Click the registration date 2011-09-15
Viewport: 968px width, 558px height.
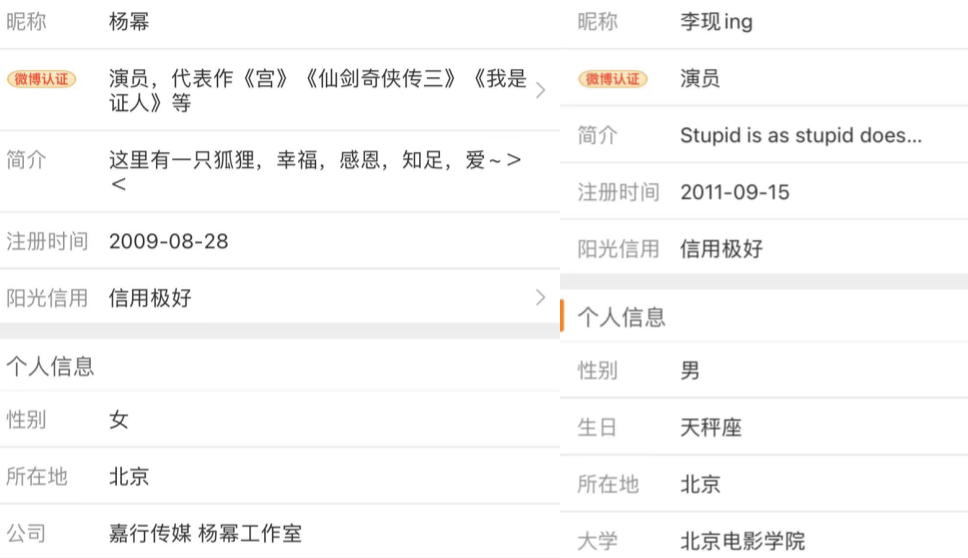(x=735, y=192)
